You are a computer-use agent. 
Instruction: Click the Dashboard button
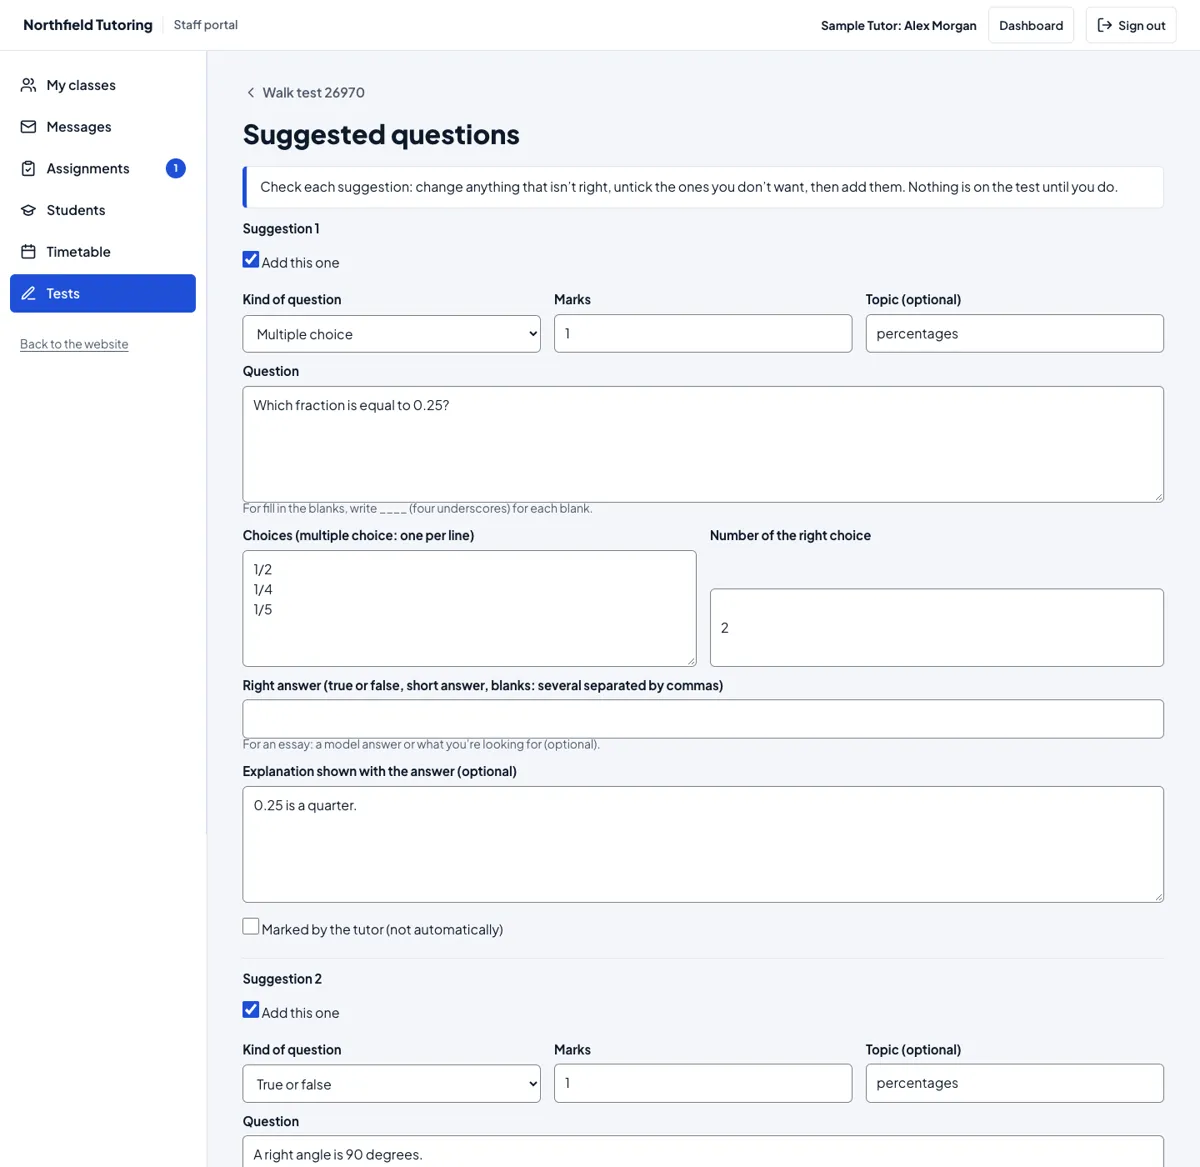point(1031,25)
